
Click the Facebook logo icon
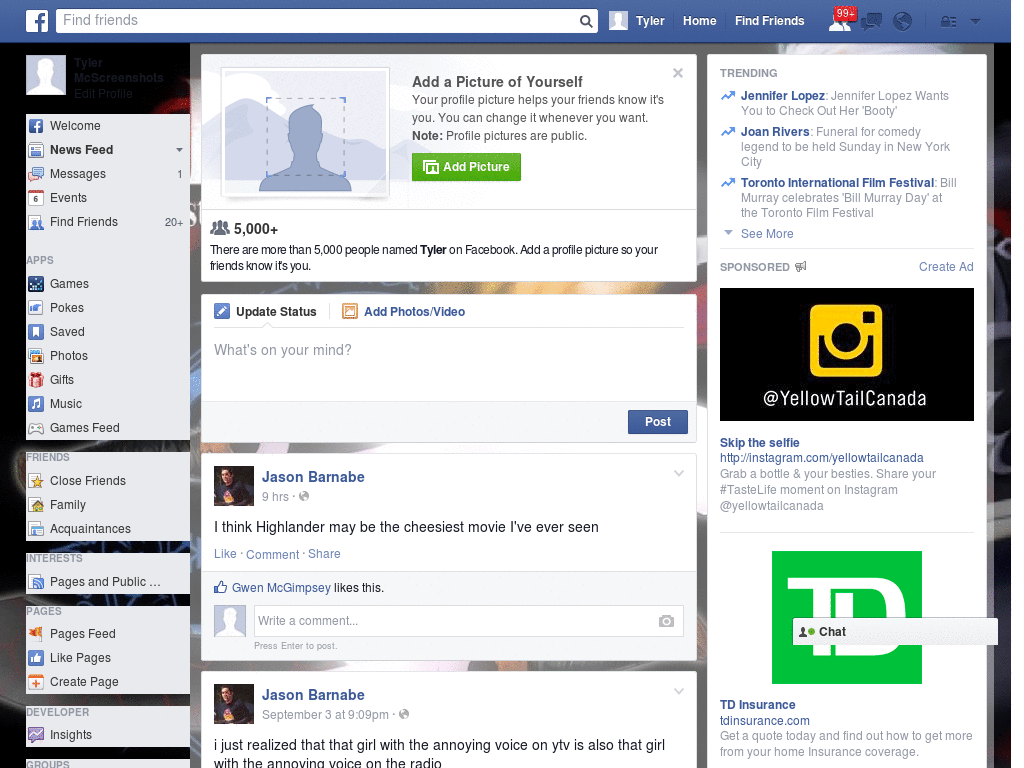point(37,21)
